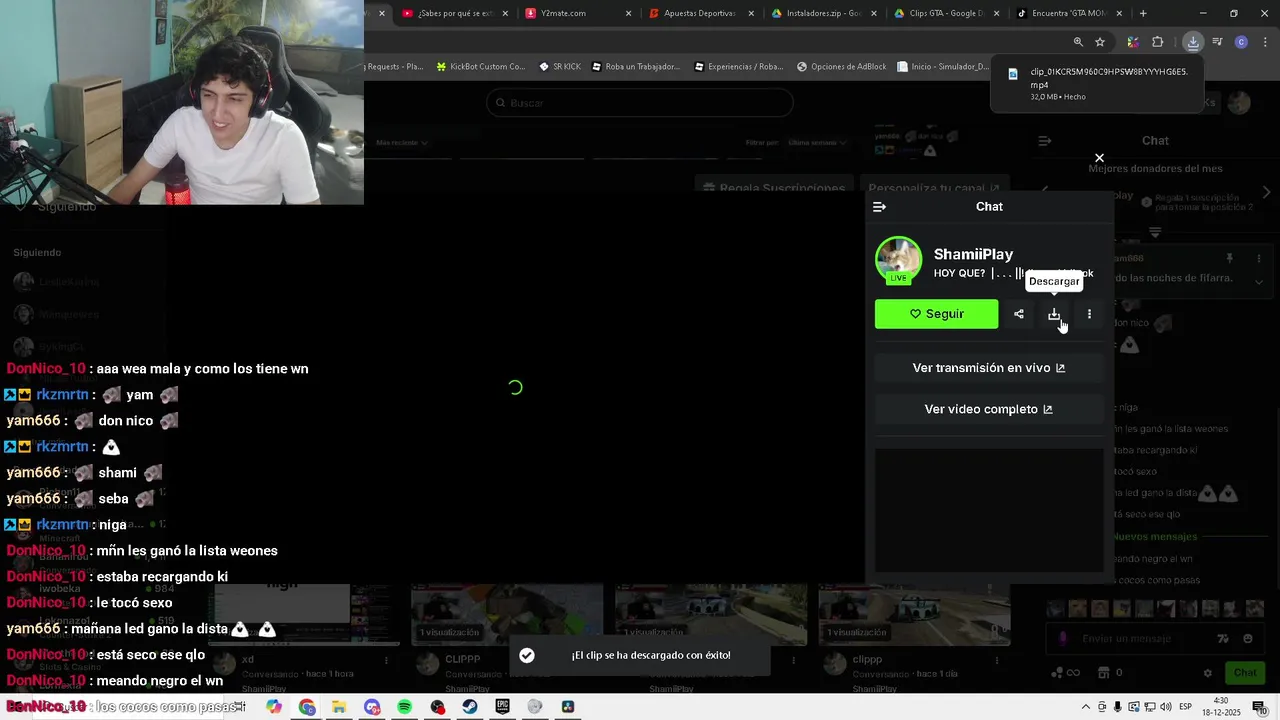Viewport: 1280px width, 720px height.
Task: Open File Explorer from the taskbar
Action: click(x=339, y=707)
